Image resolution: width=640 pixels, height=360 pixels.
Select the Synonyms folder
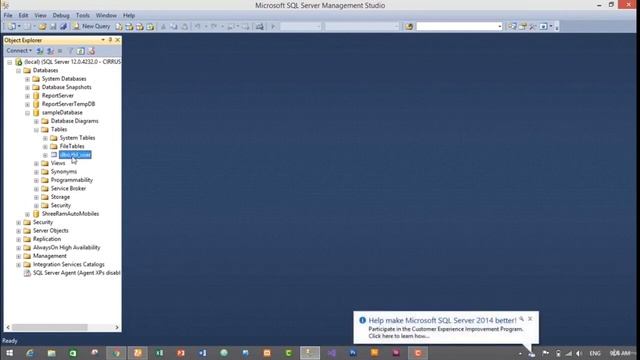click(64, 172)
